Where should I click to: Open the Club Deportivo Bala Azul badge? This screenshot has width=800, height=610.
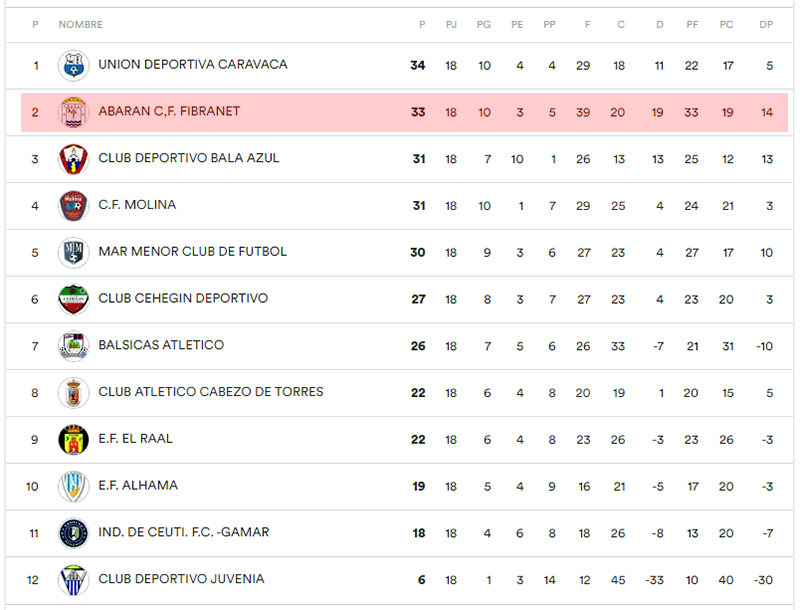click(x=73, y=159)
